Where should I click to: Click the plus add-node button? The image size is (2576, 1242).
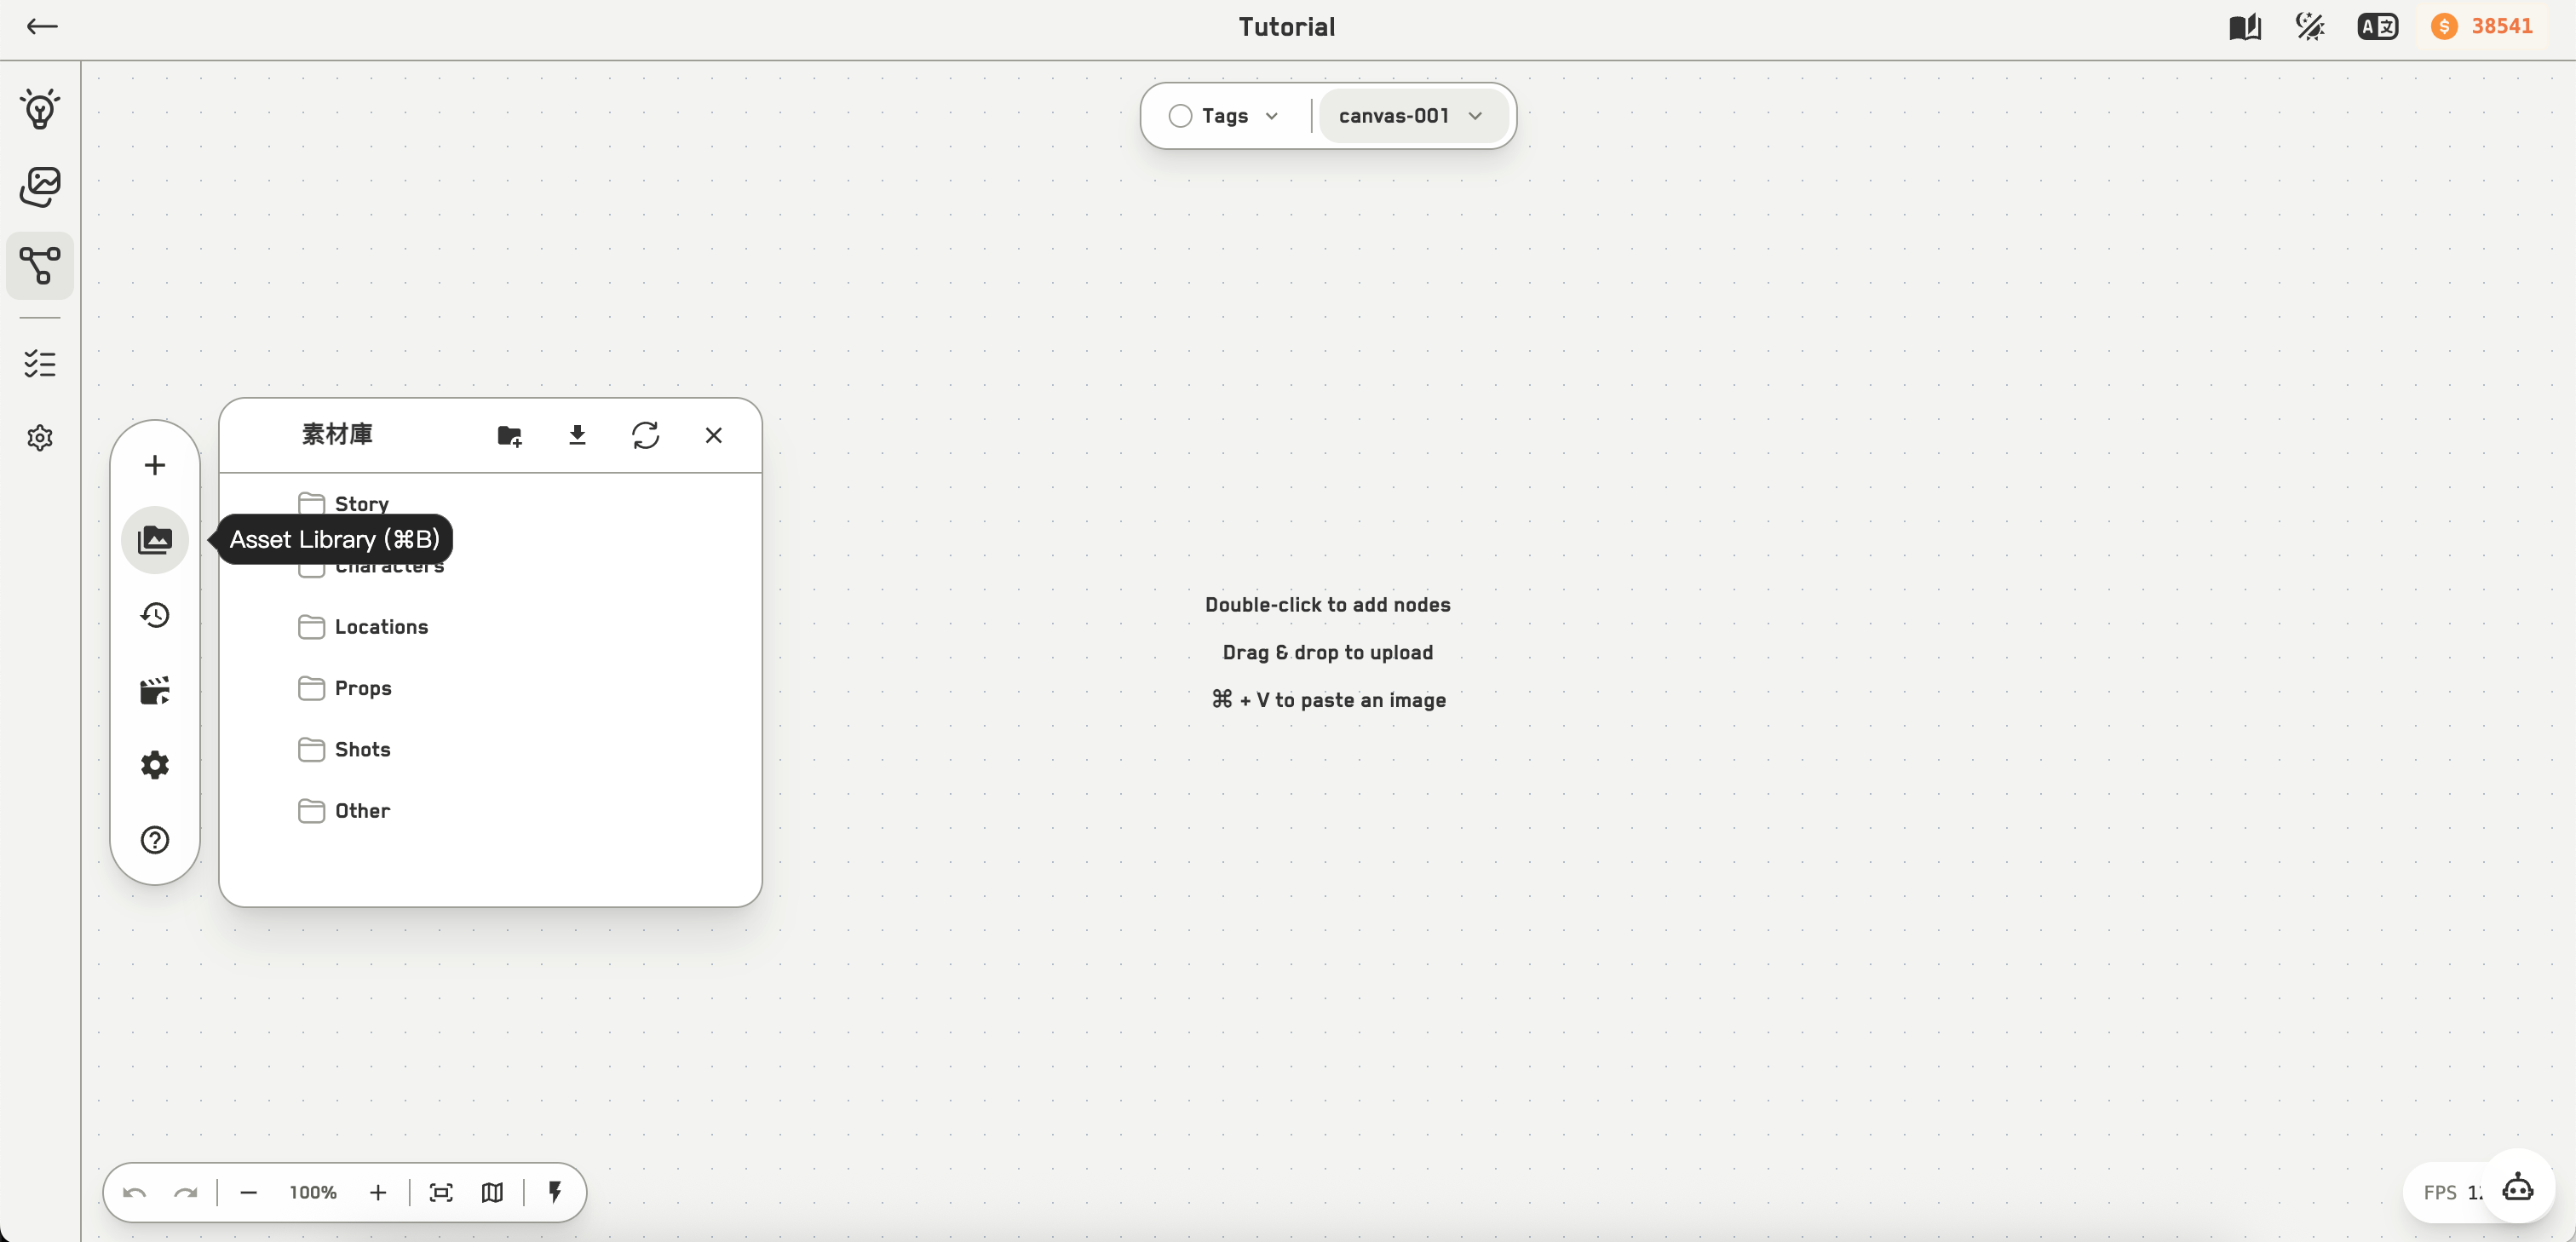pyautogui.click(x=155, y=465)
